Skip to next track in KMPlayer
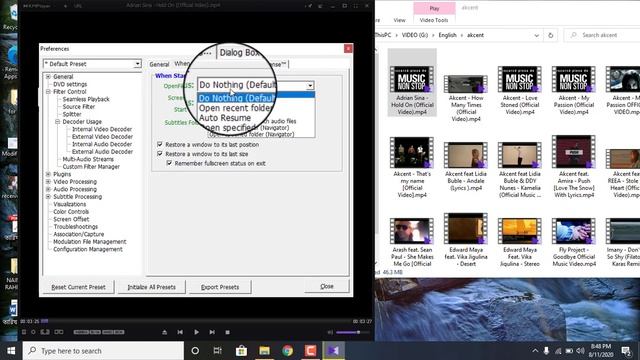This screenshot has height=360, width=640. (212, 332)
